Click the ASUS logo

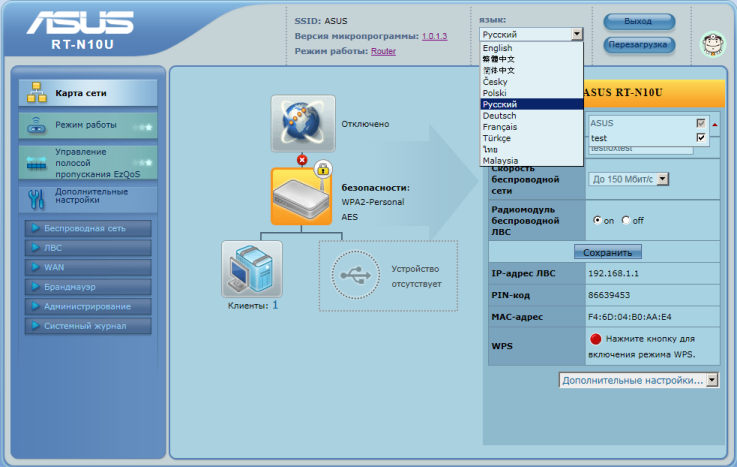(x=80, y=23)
